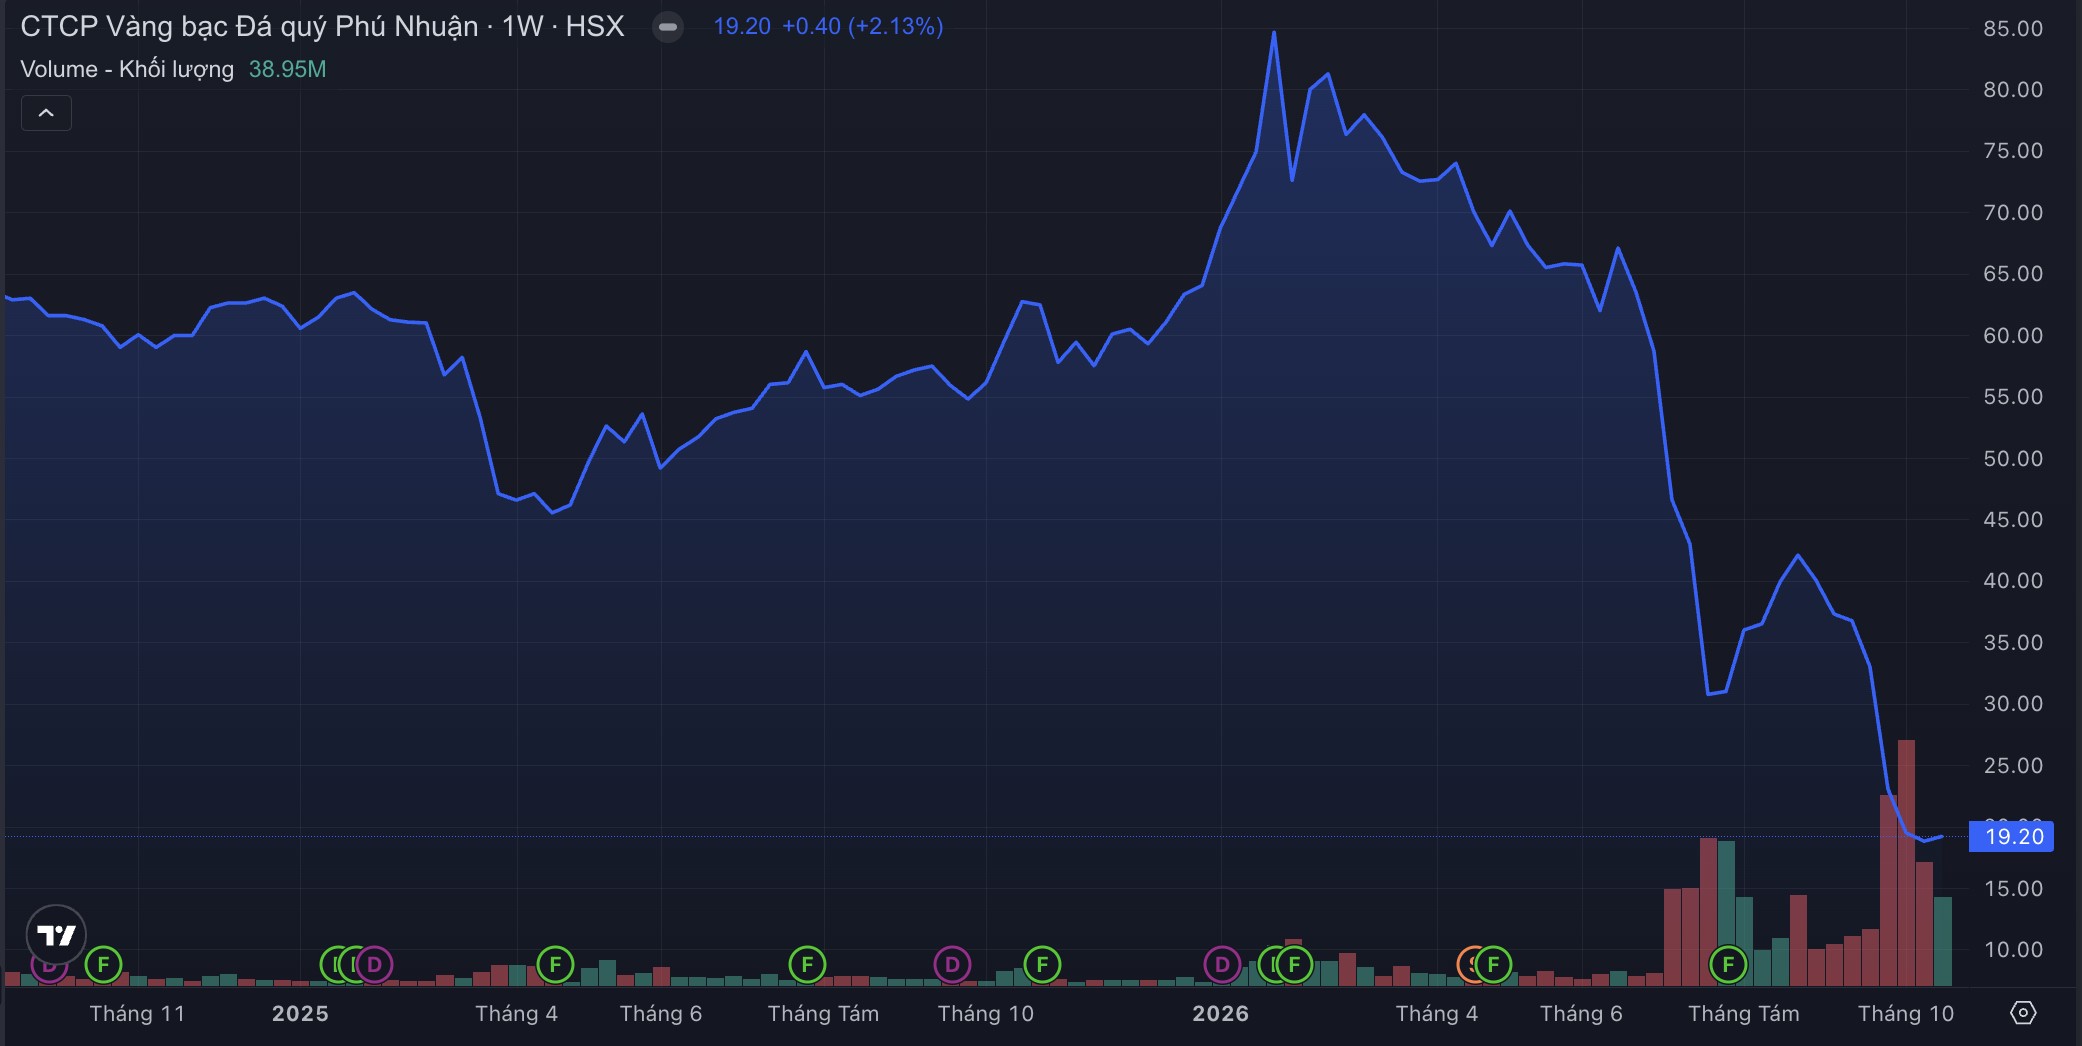Click the F marker right of the first Tháng 10
Screen dimensions: 2082x1046
(1042, 965)
